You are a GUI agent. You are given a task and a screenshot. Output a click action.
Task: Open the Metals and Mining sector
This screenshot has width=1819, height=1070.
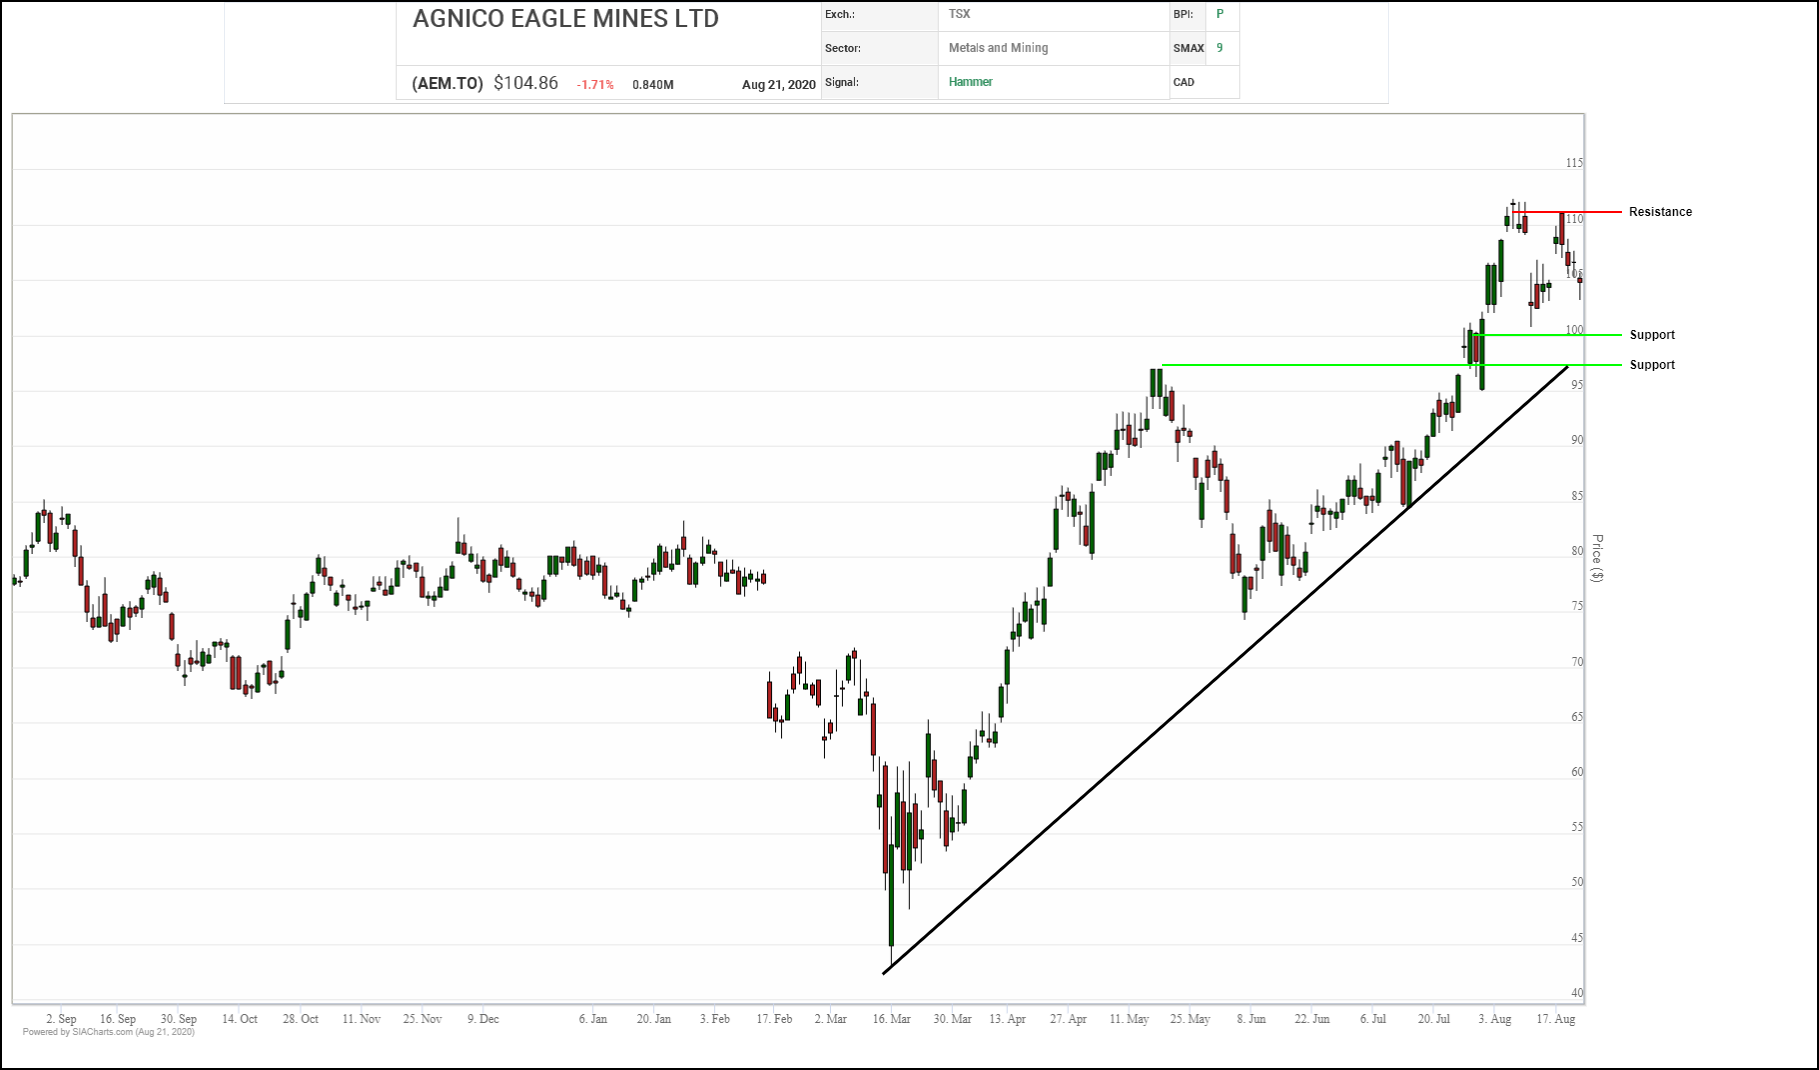(x=998, y=48)
